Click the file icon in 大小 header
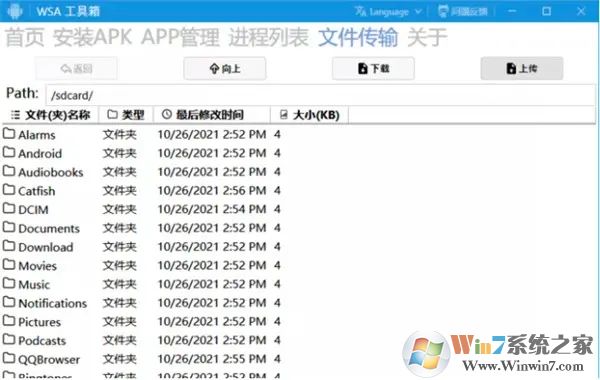Image resolution: width=600 pixels, height=380 pixels. tap(284, 114)
